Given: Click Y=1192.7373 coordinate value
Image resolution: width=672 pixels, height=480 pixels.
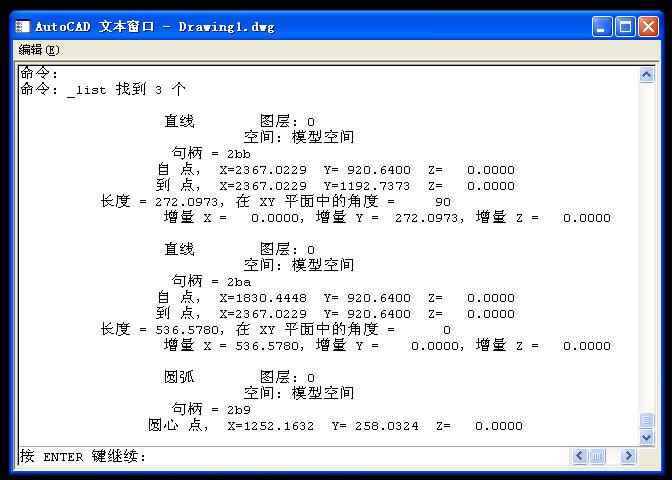Looking at the screenshot, I should [367, 186].
